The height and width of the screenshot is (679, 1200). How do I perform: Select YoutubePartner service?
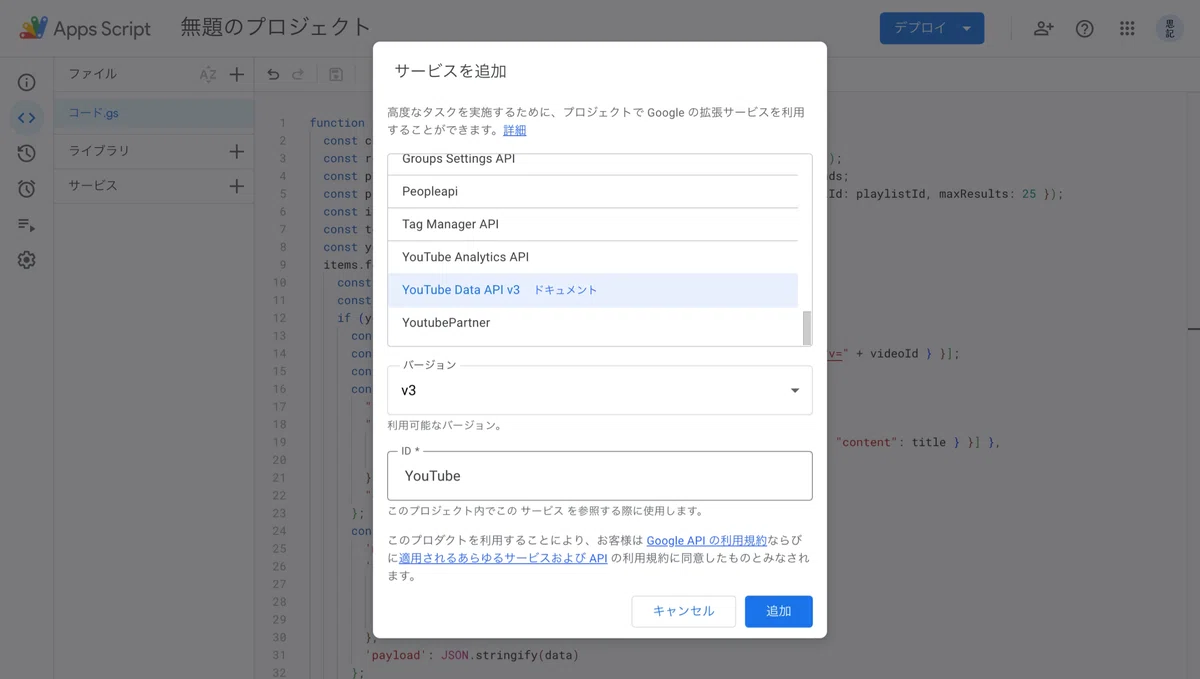coord(593,323)
